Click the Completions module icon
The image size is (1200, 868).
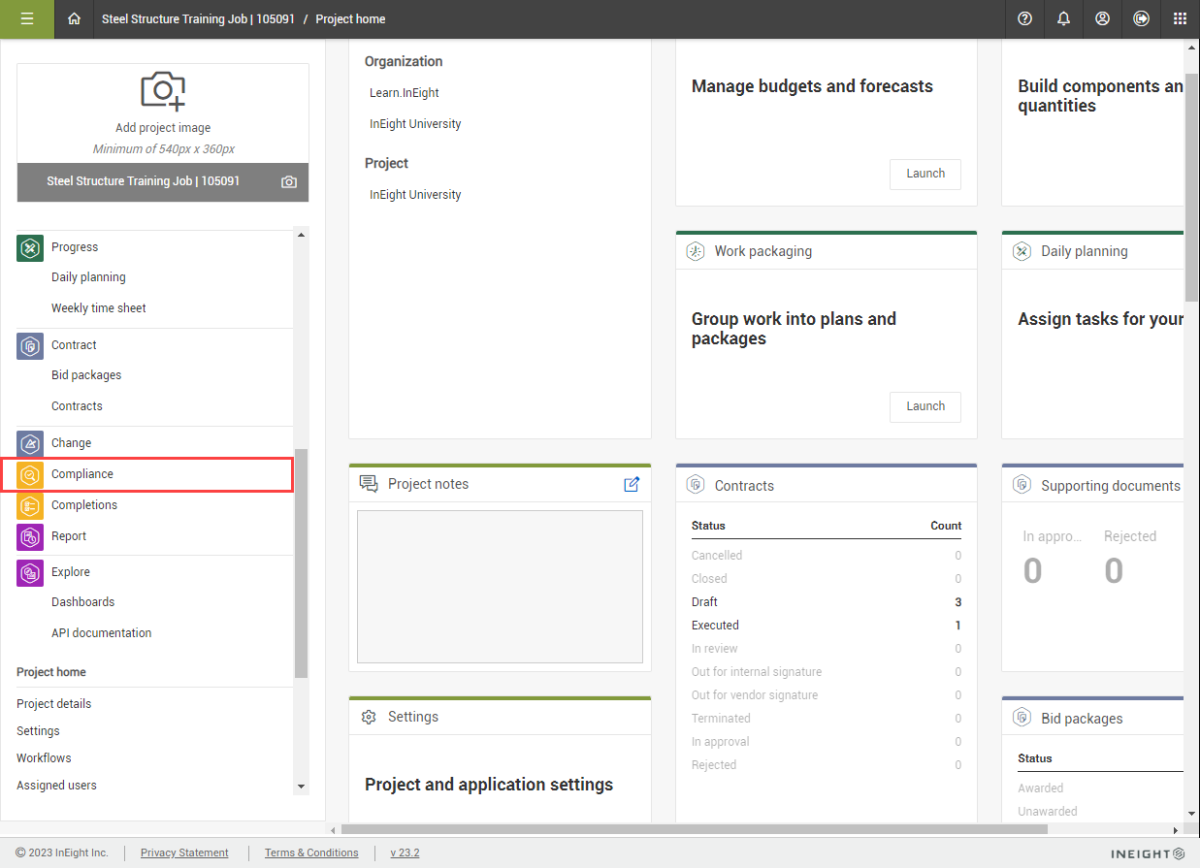pyautogui.click(x=30, y=506)
